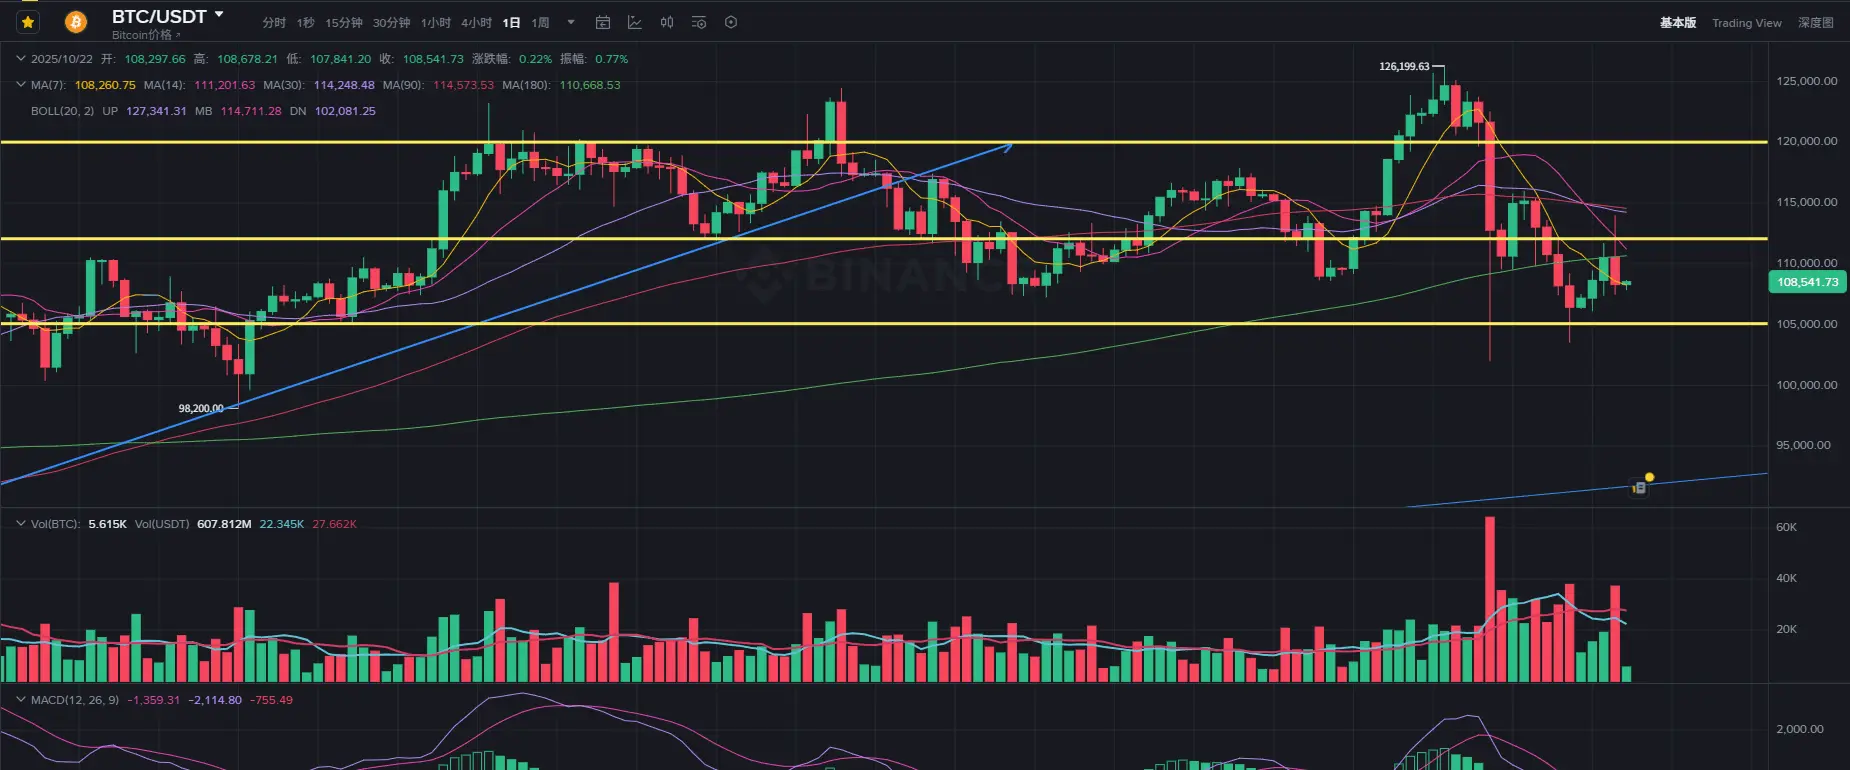The height and width of the screenshot is (770, 1850).
Task: Switch to the 深度图 depth chart
Action: point(1816,23)
